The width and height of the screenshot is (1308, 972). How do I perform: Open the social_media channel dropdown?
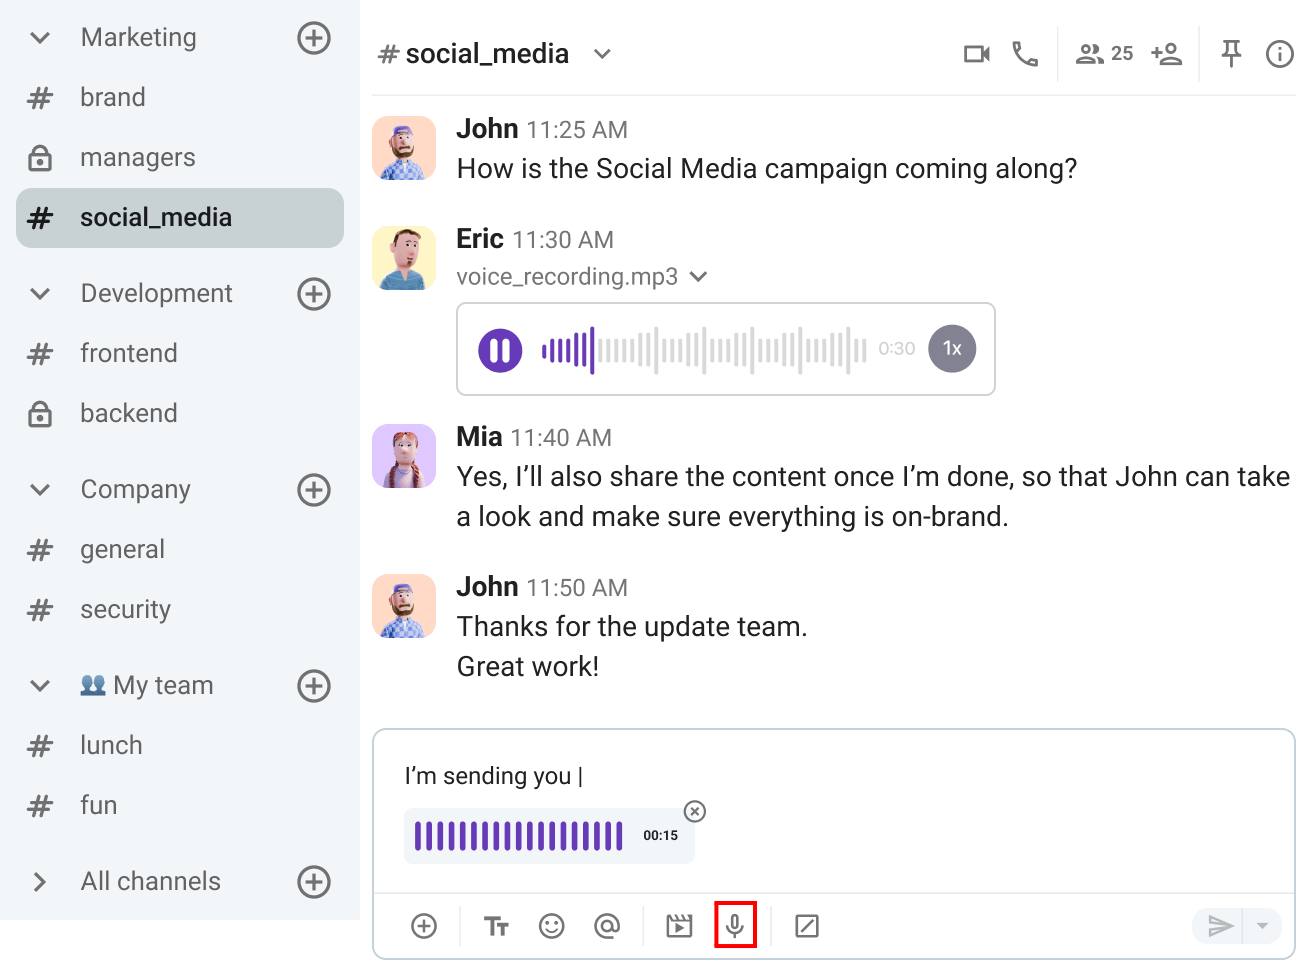[601, 54]
